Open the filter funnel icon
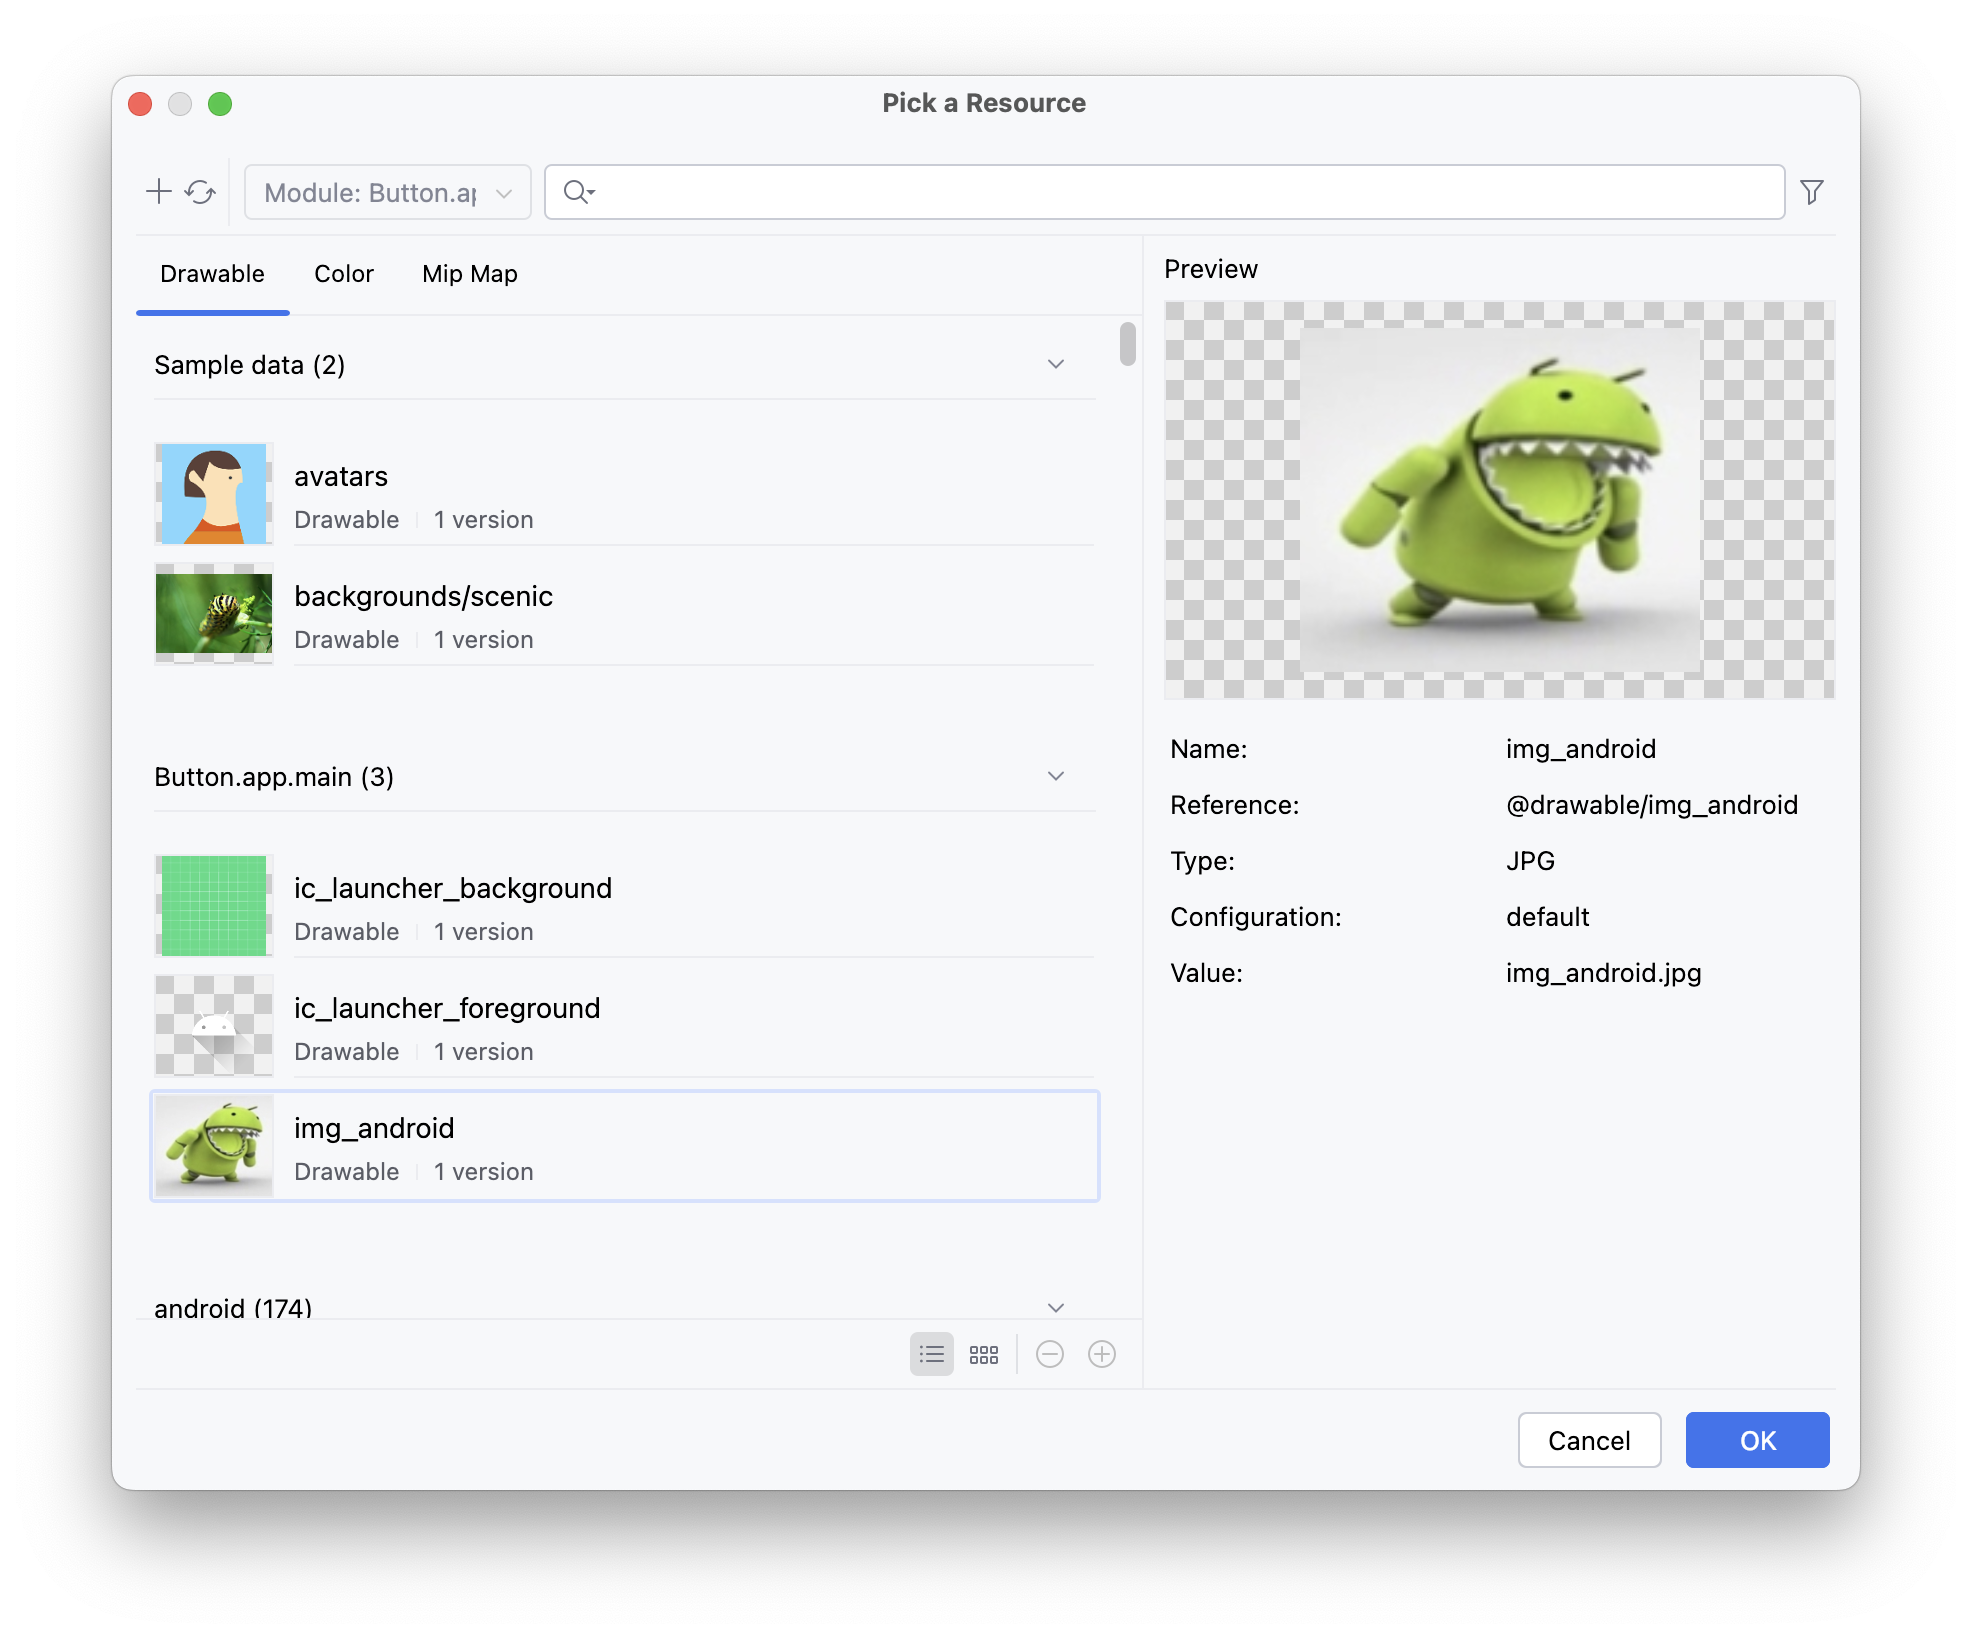1972x1638 pixels. pyautogui.click(x=1811, y=192)
